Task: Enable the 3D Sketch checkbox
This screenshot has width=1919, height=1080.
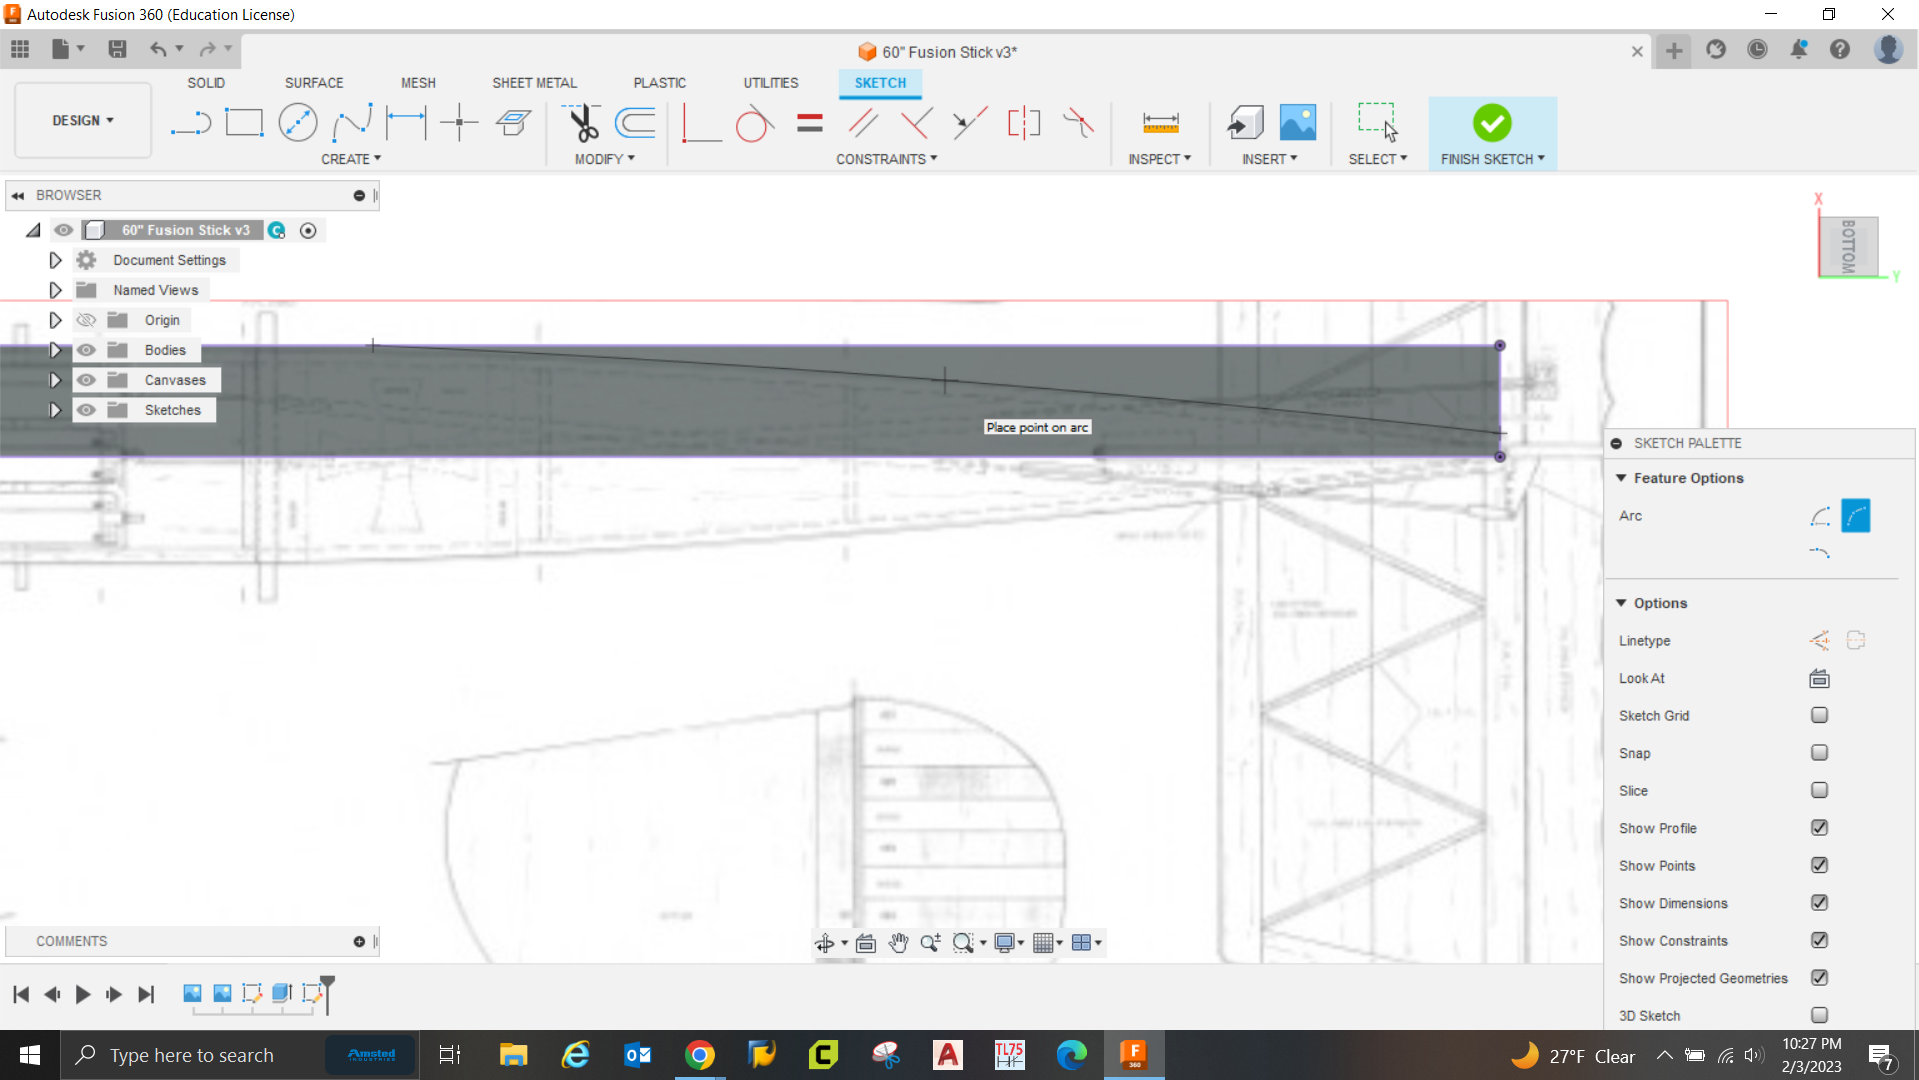Action: tap(1819, 1016)
